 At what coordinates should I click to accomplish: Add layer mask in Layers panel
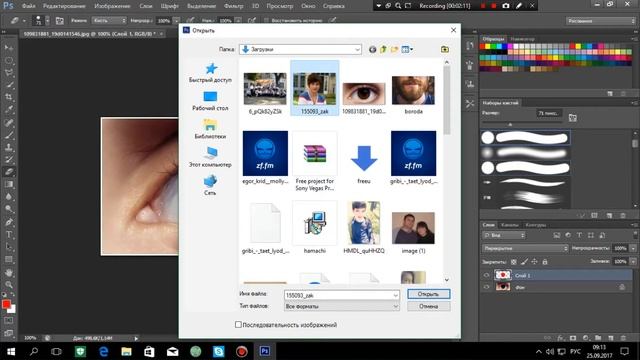[573, 338]
